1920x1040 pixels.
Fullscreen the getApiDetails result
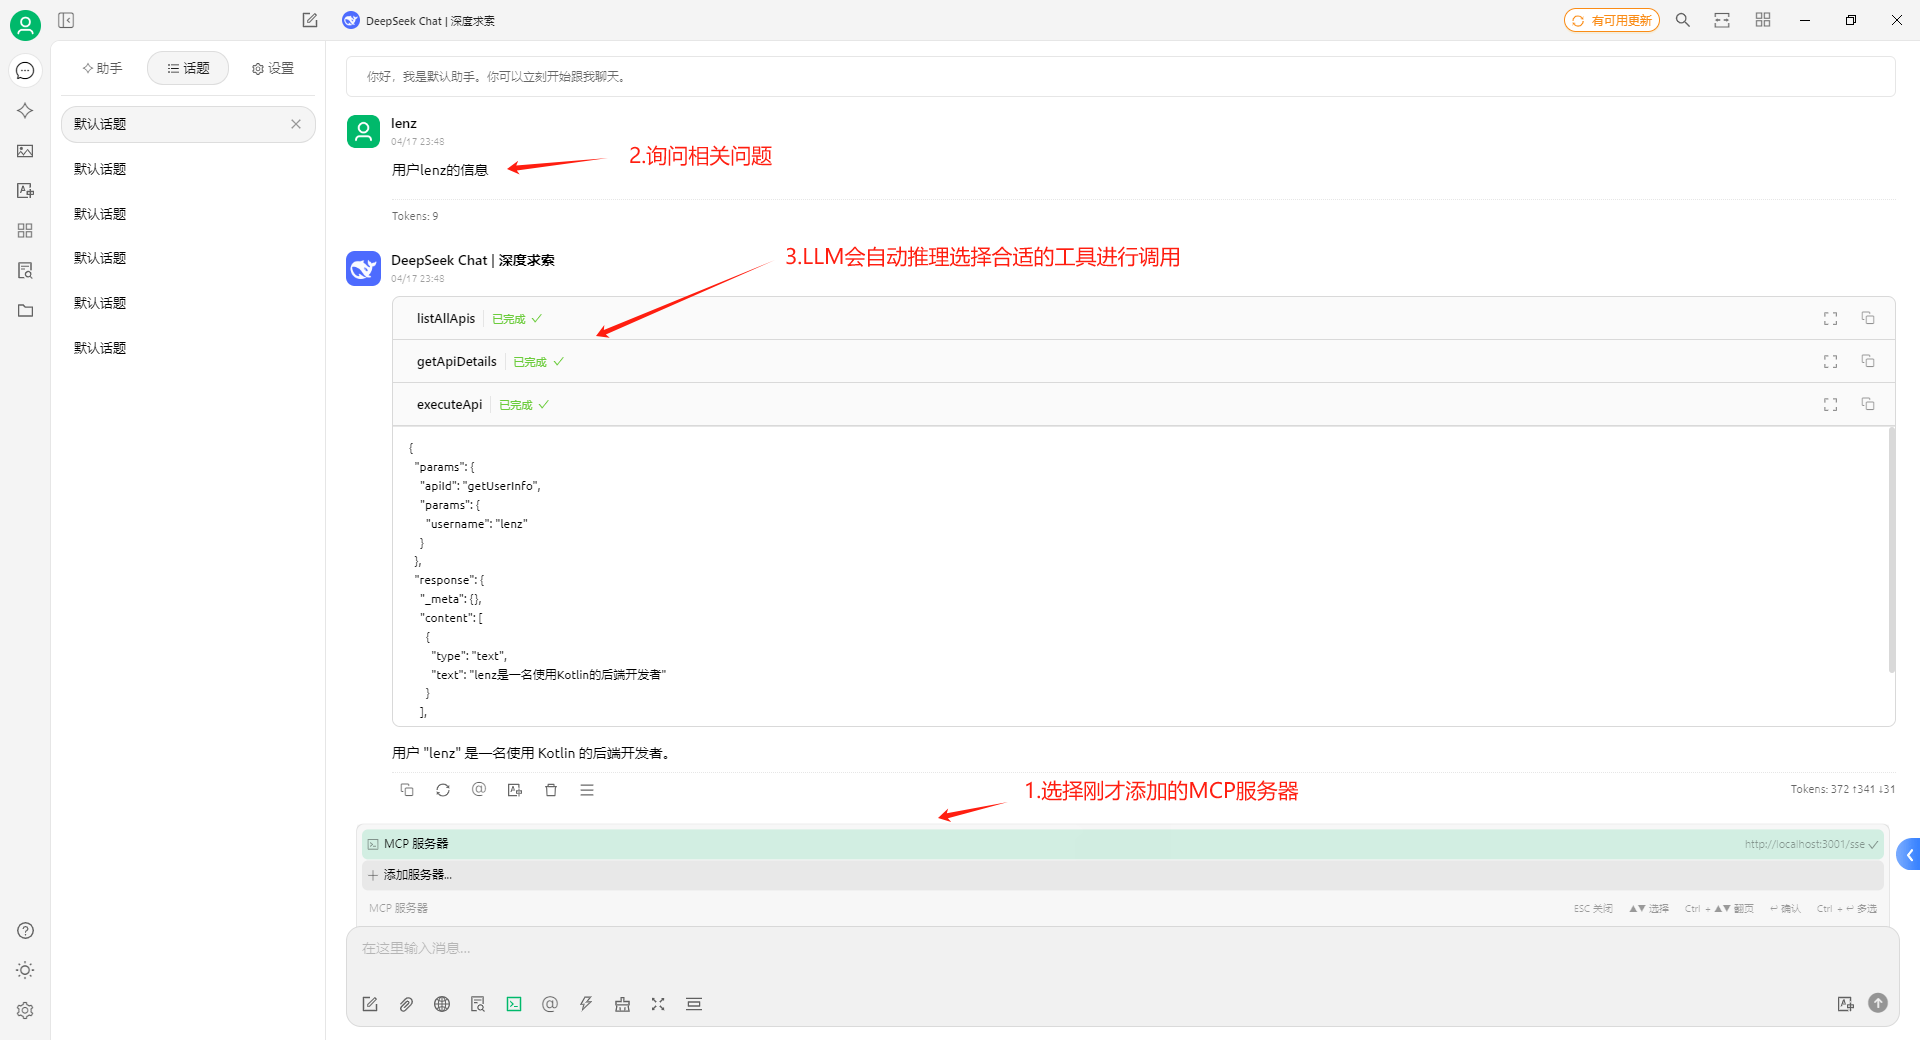coord(1830,361)
